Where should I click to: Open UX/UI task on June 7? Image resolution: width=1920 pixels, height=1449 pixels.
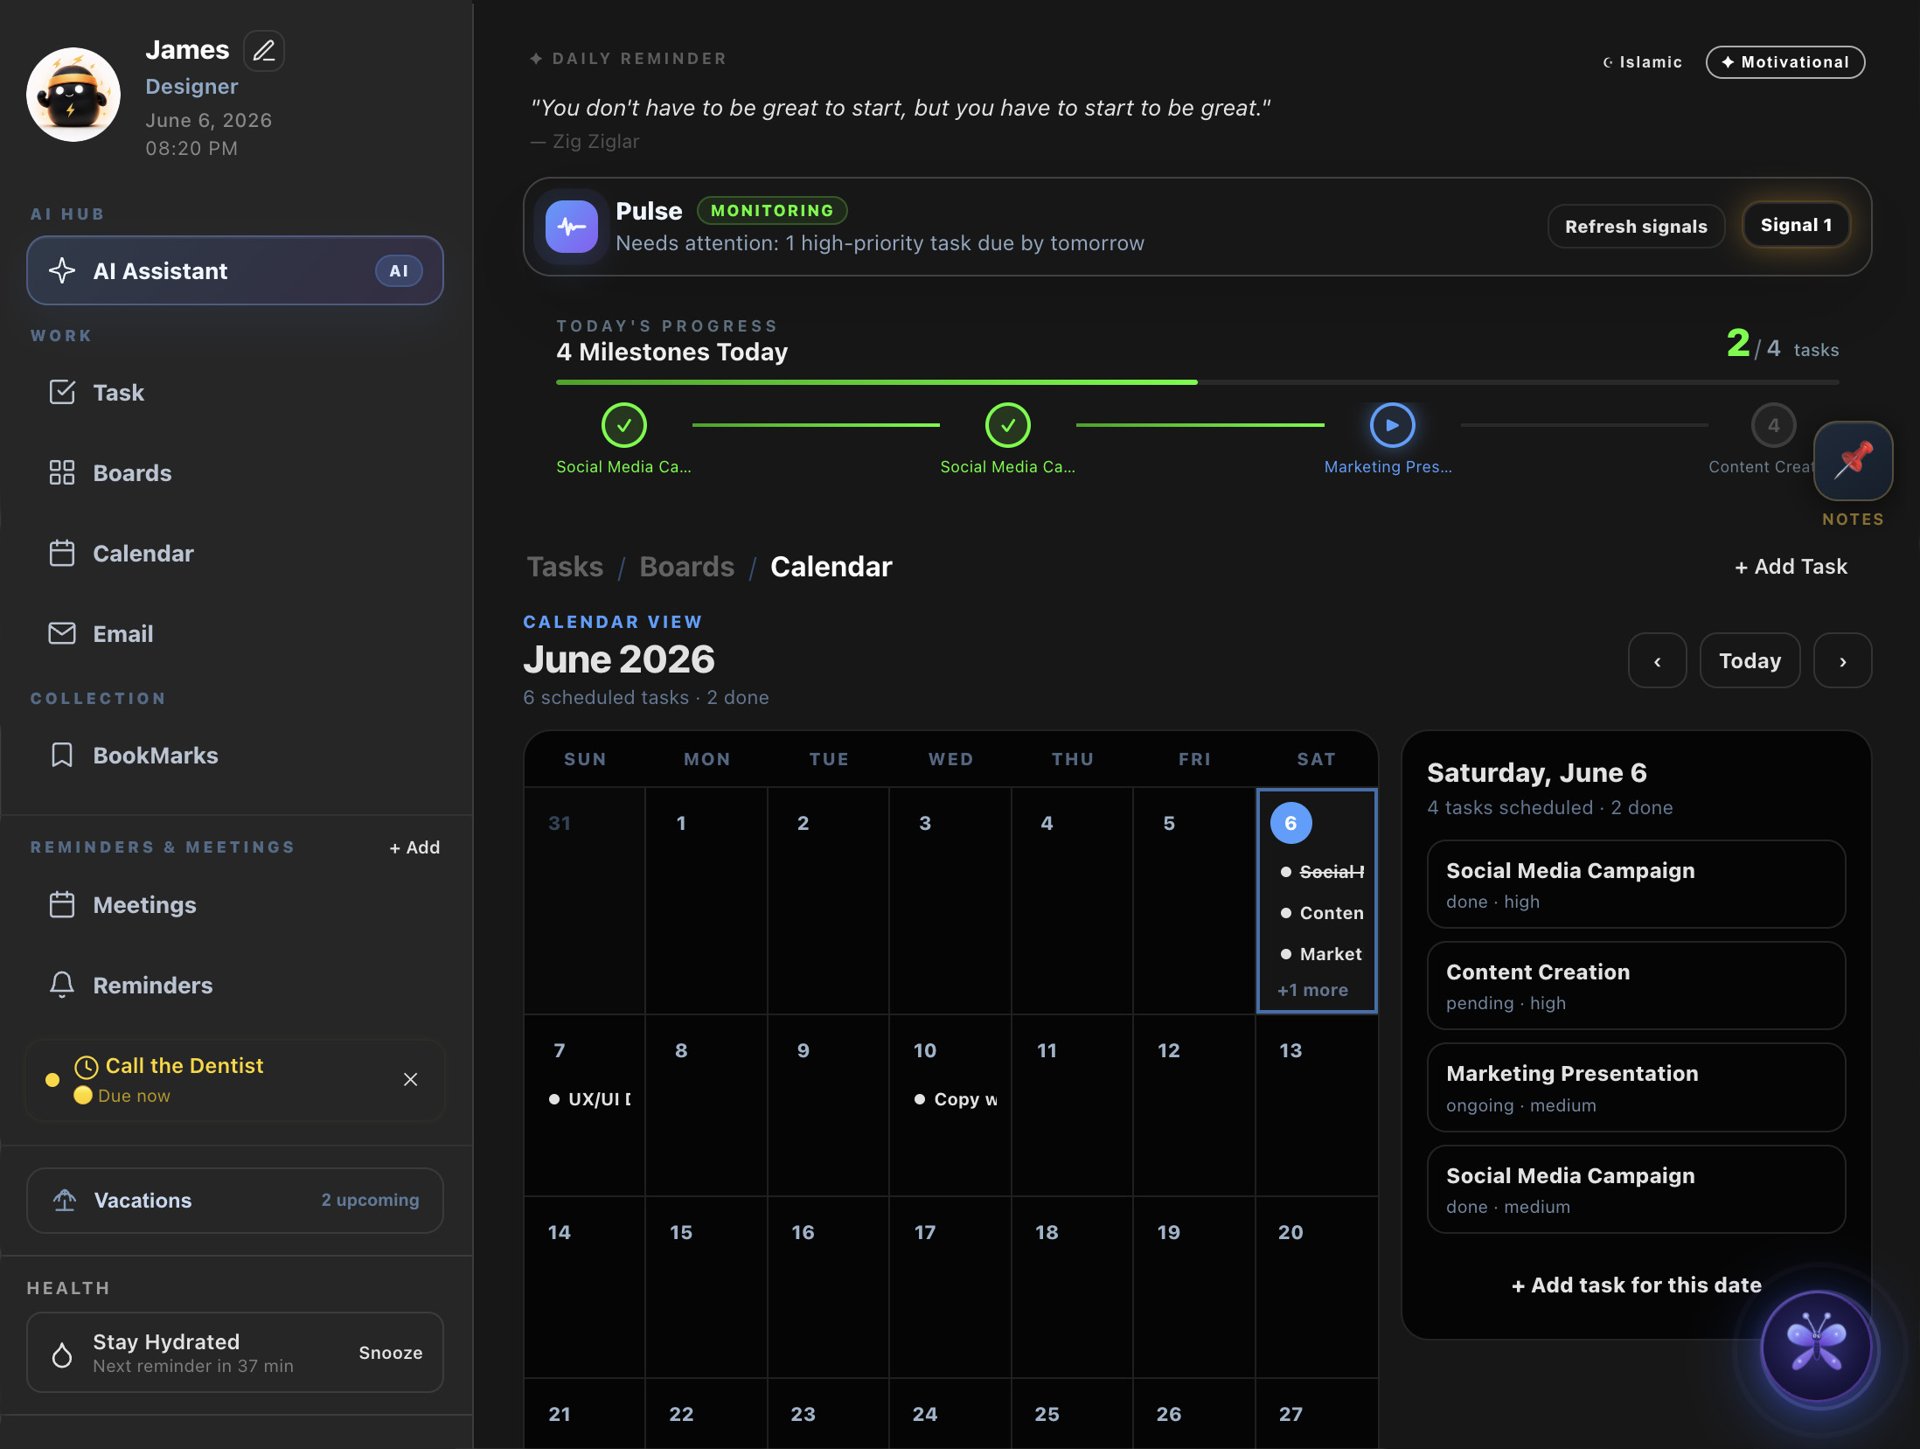pyautogui.click(x=590, y=1099)
